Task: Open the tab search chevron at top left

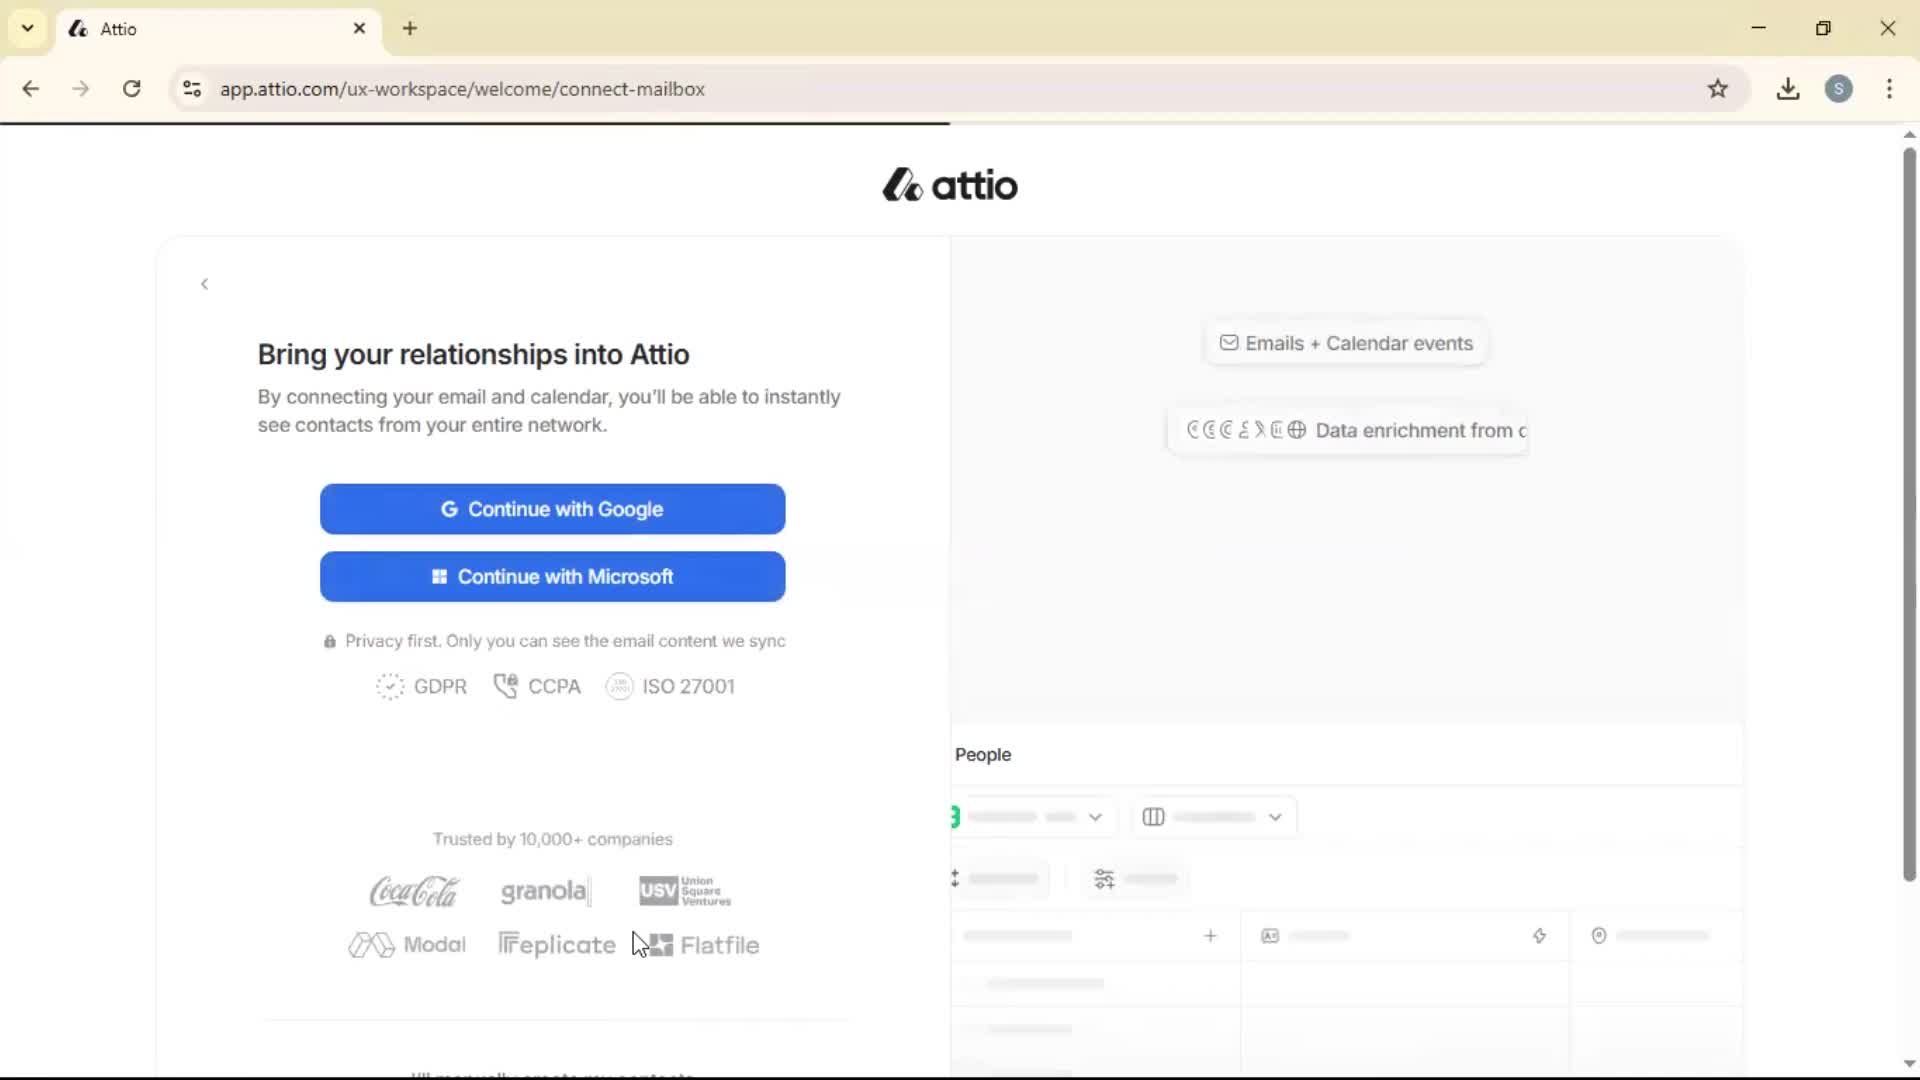Action: [27, 28]
